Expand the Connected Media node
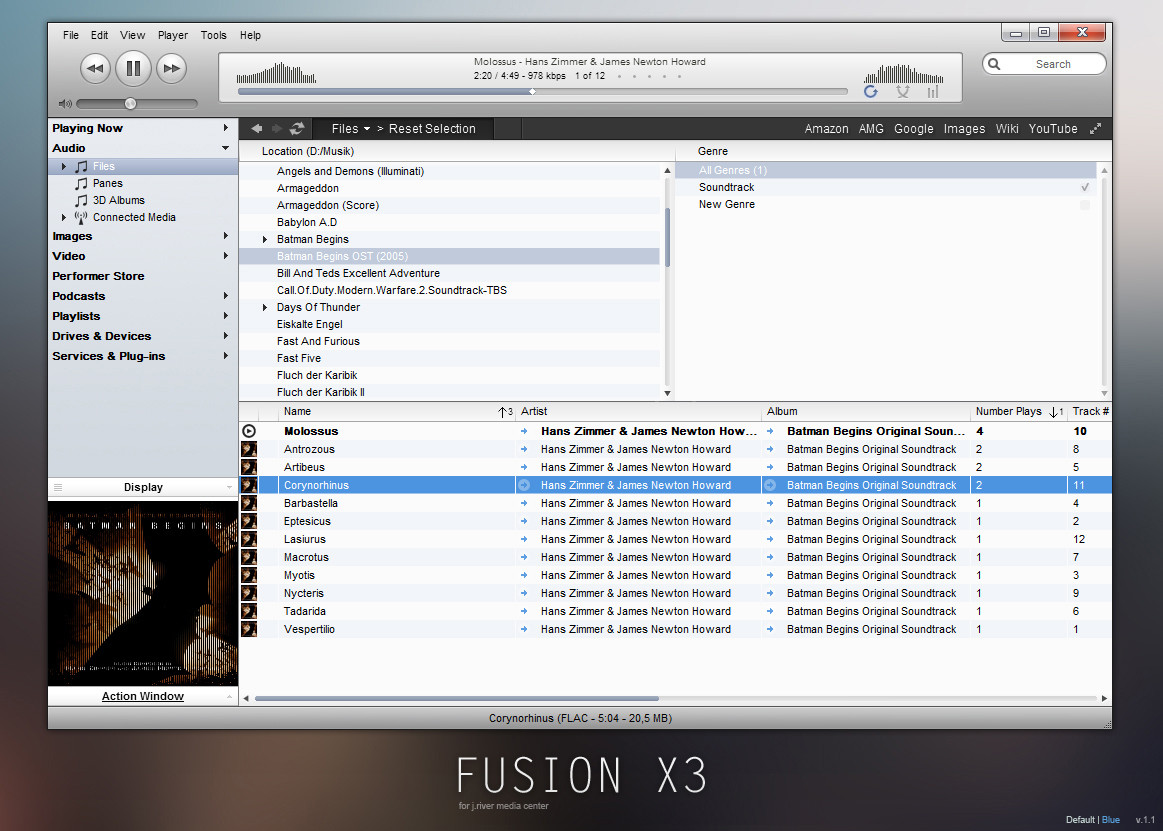The height and width of the screenshot is (831, 1163). [64, 217]
